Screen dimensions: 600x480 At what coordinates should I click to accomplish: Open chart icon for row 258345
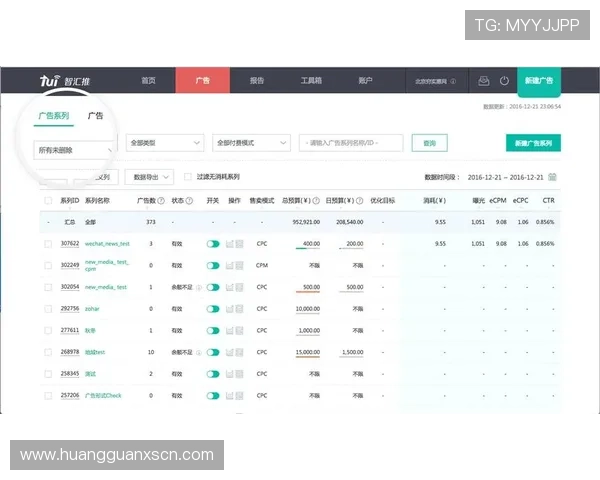230,374
